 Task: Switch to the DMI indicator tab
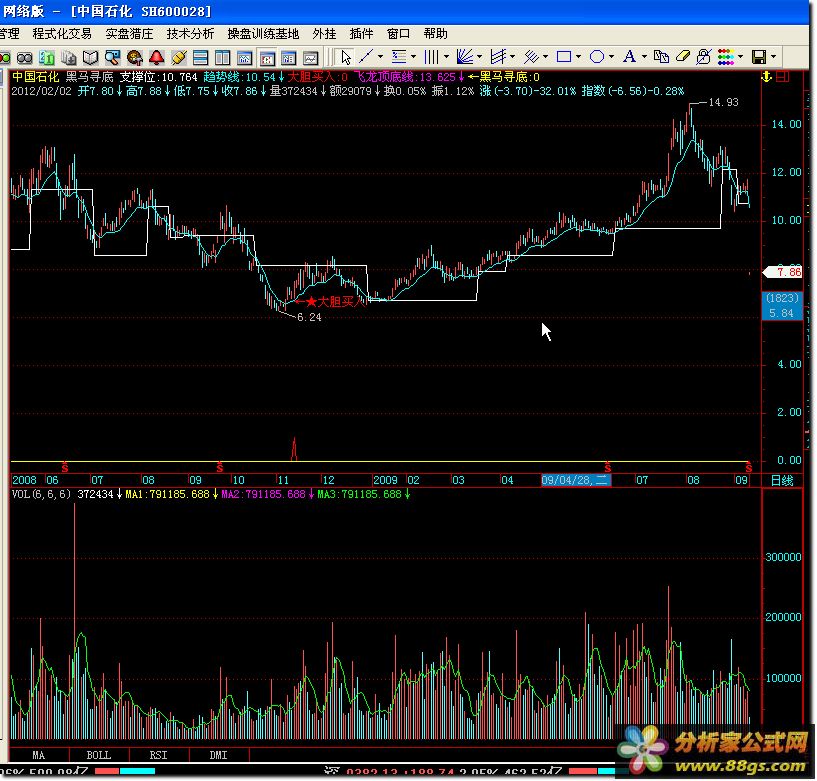coord(219,755)
